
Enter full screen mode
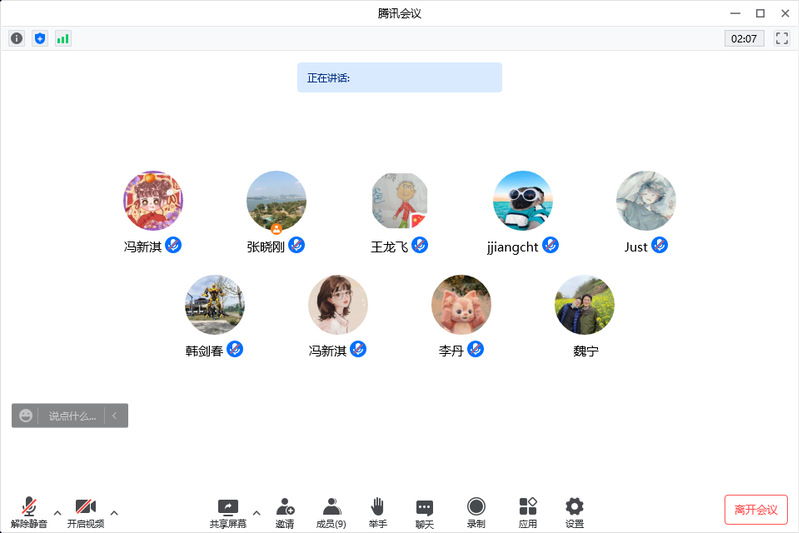point(782,39)
